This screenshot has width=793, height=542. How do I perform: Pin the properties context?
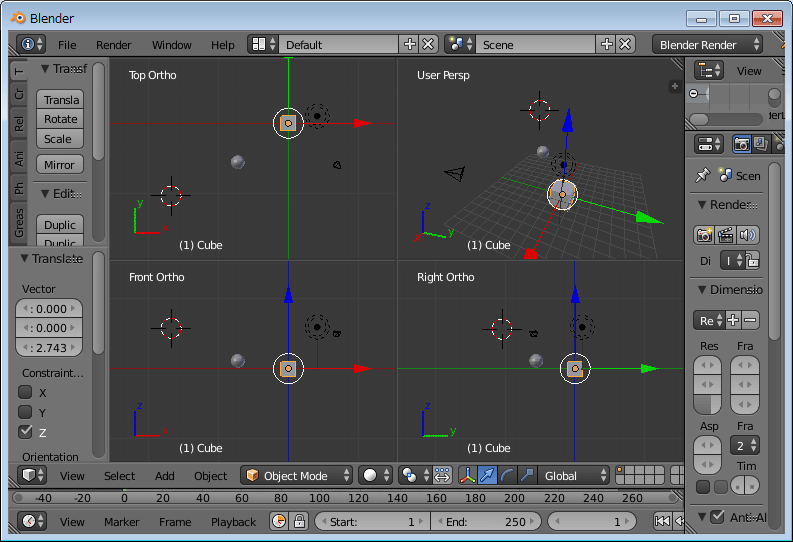tap(702, 175)
